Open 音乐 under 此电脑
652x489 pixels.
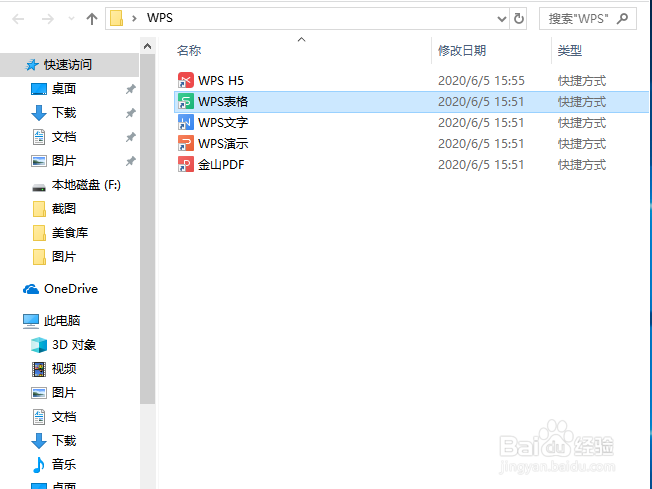click(x=64, y=464)
